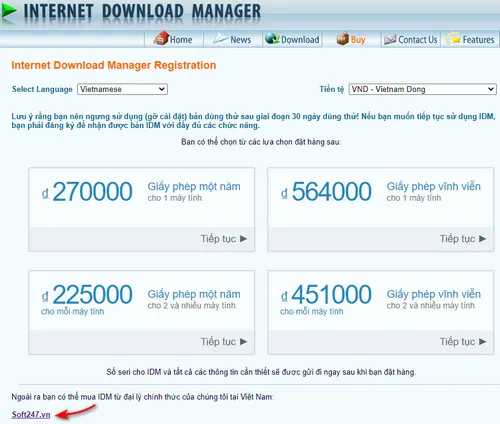Click the Internet Download Manager Registration heading

pyautogui.click(x=114, y=65)
